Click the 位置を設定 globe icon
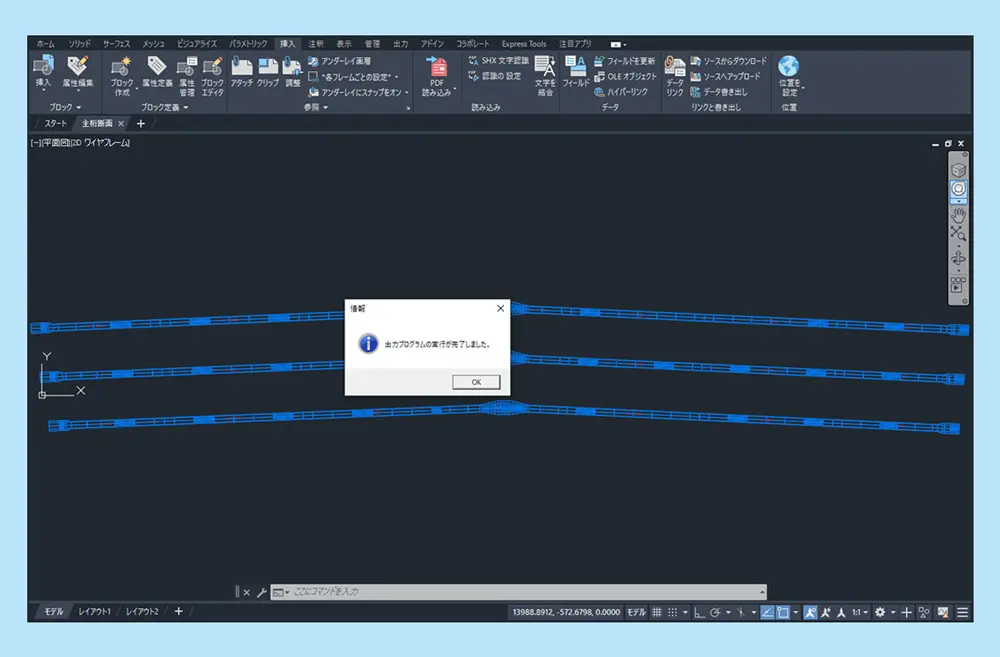This screenshot has height=657, width=1000. 789,76
